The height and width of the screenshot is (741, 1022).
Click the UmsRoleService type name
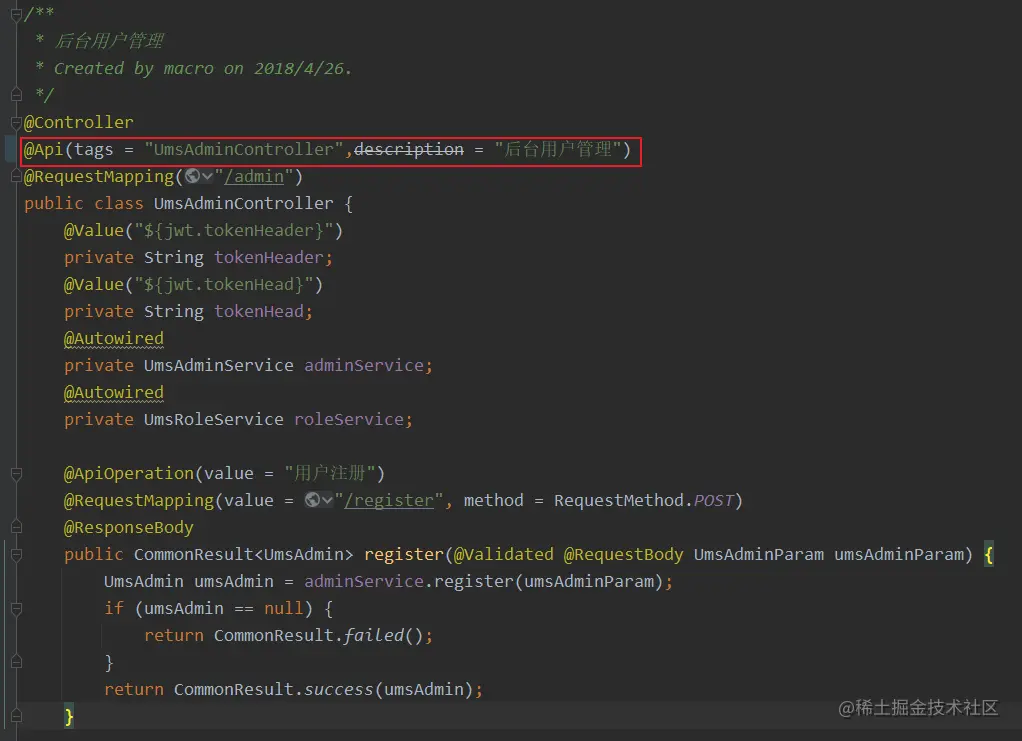coord(214,419)
